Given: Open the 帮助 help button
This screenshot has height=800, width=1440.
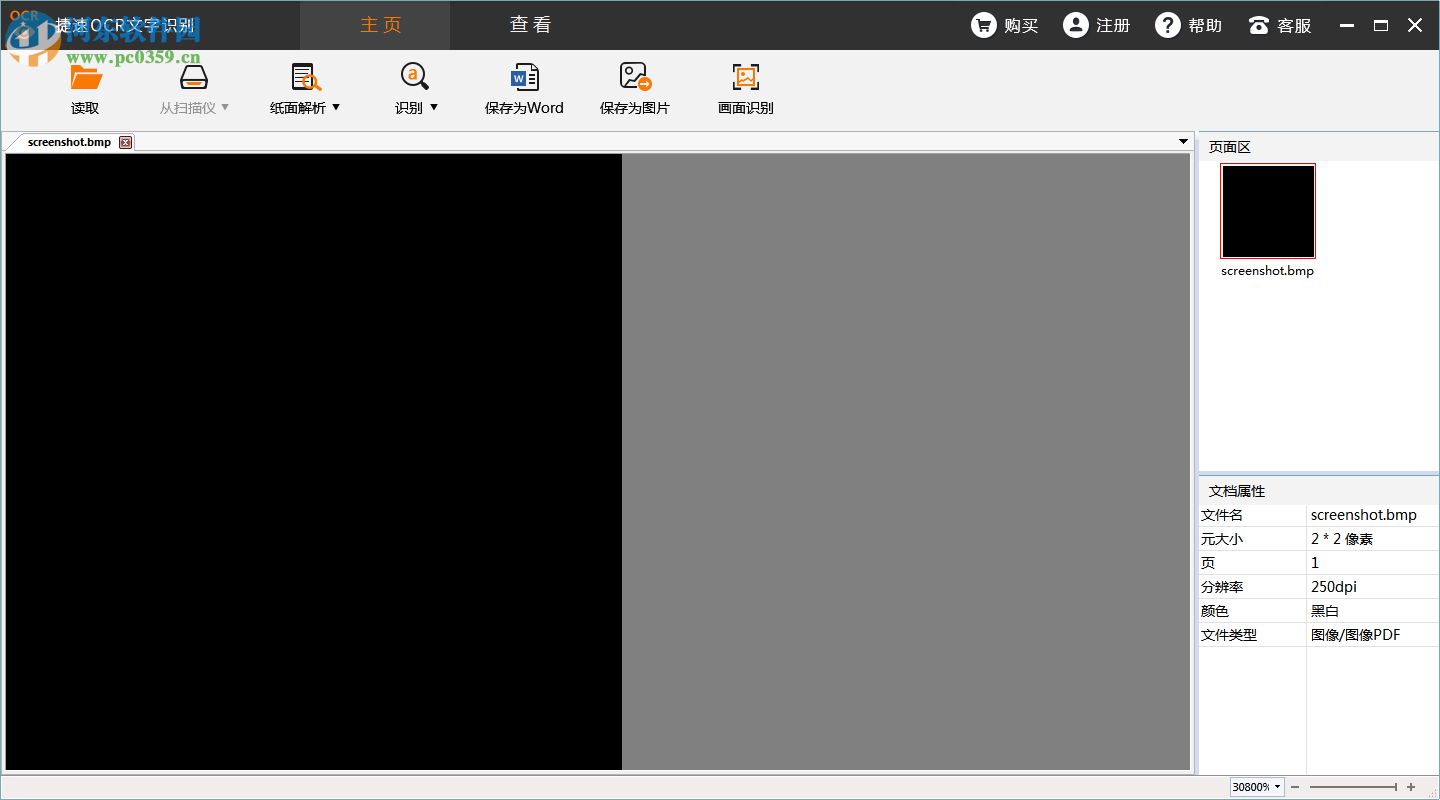Looking at the screenshot, I should [1189, 26].
